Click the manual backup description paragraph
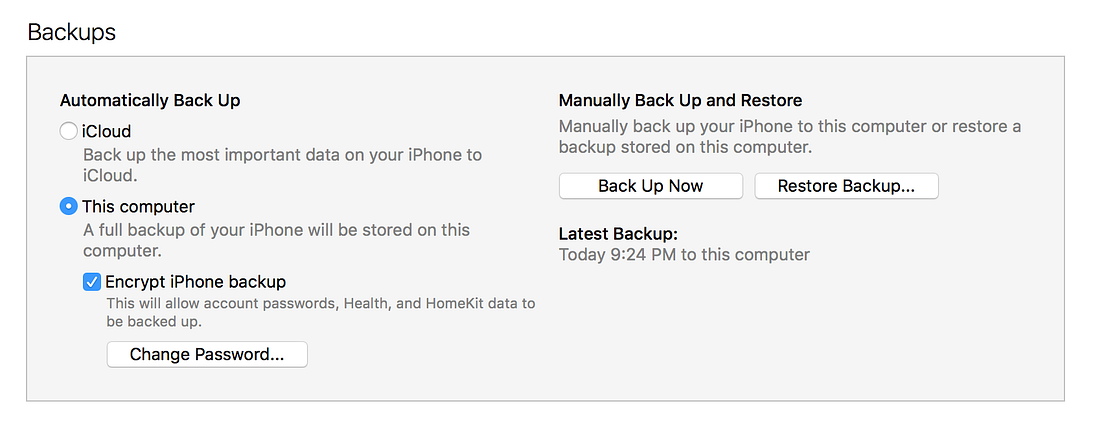 [790, 137]
